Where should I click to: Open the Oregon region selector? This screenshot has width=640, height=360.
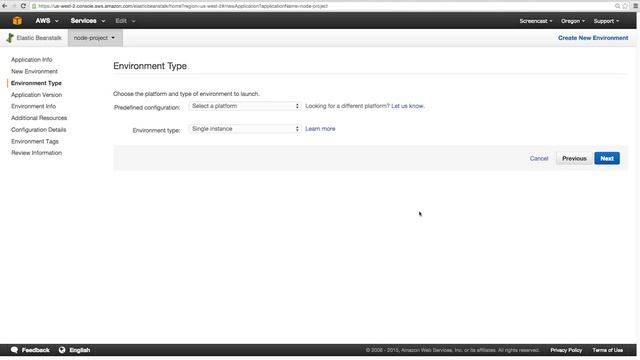(x=573, y=21)
